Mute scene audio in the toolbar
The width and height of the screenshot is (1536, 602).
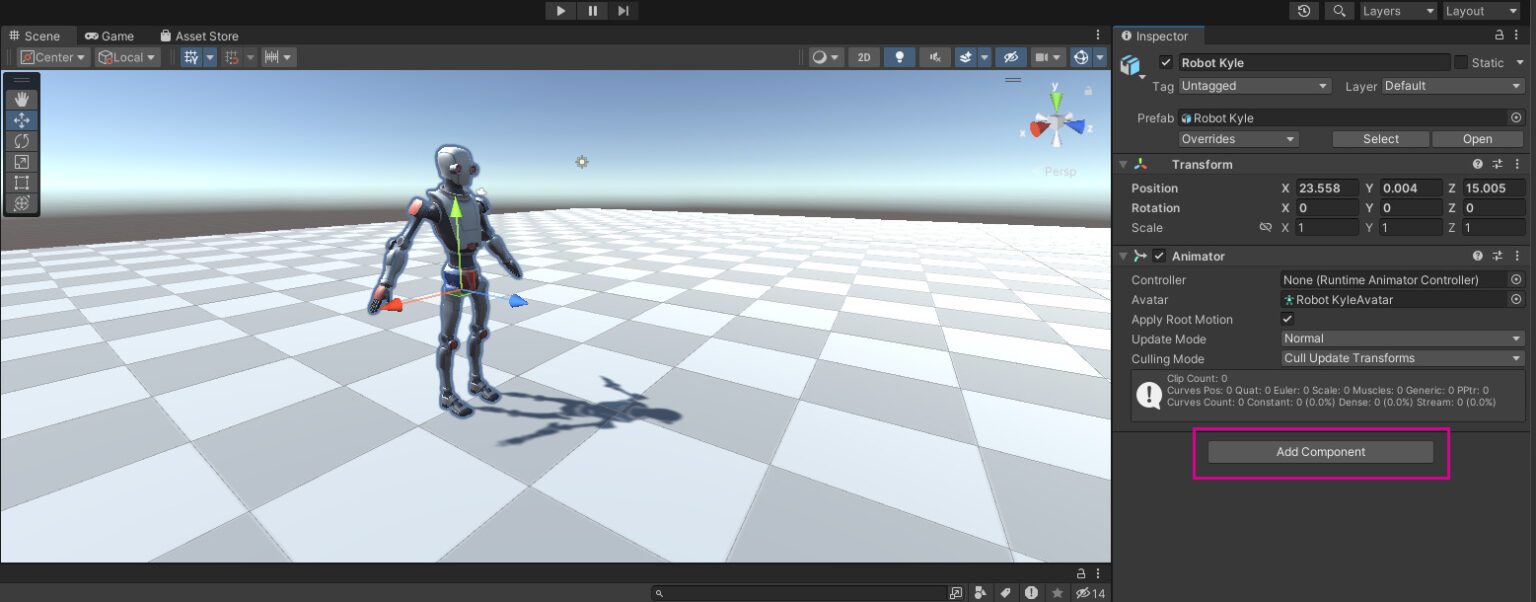935,57
